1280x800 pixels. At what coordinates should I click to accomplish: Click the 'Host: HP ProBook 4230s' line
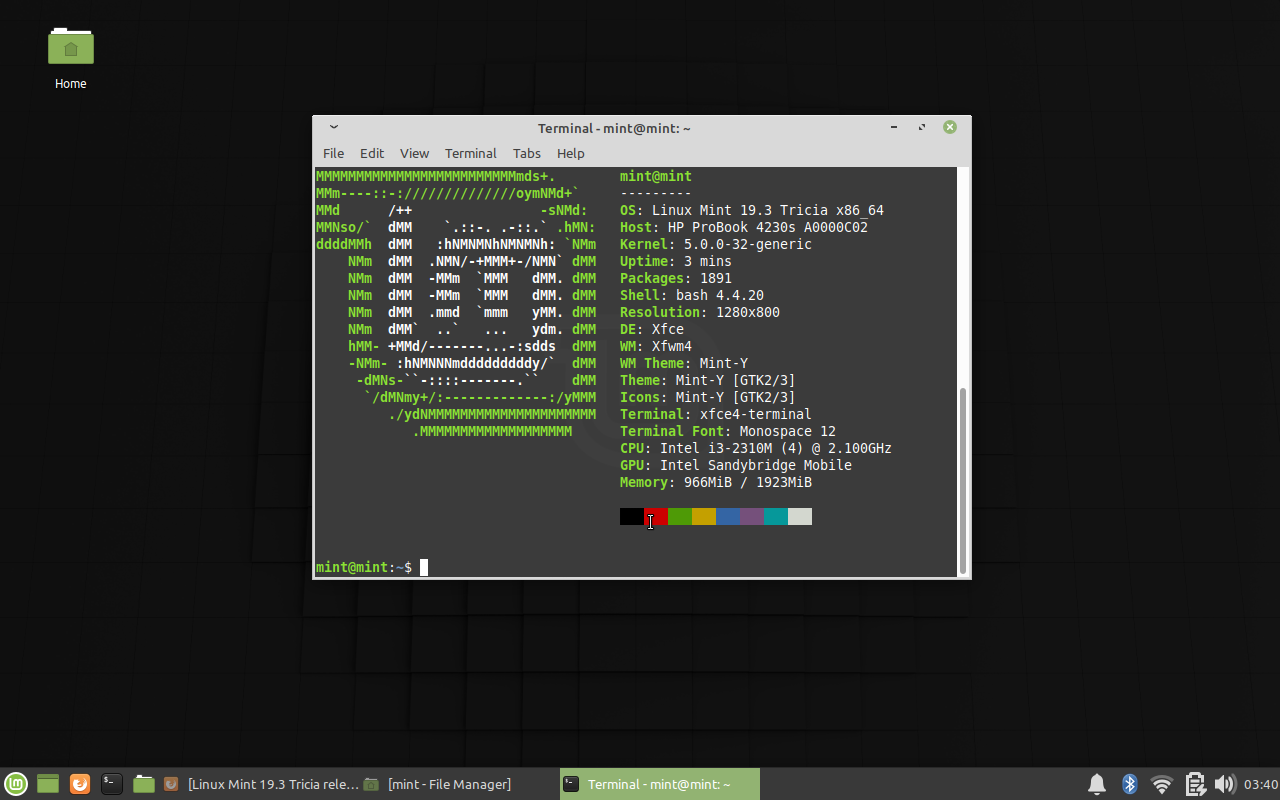point(744,227)
